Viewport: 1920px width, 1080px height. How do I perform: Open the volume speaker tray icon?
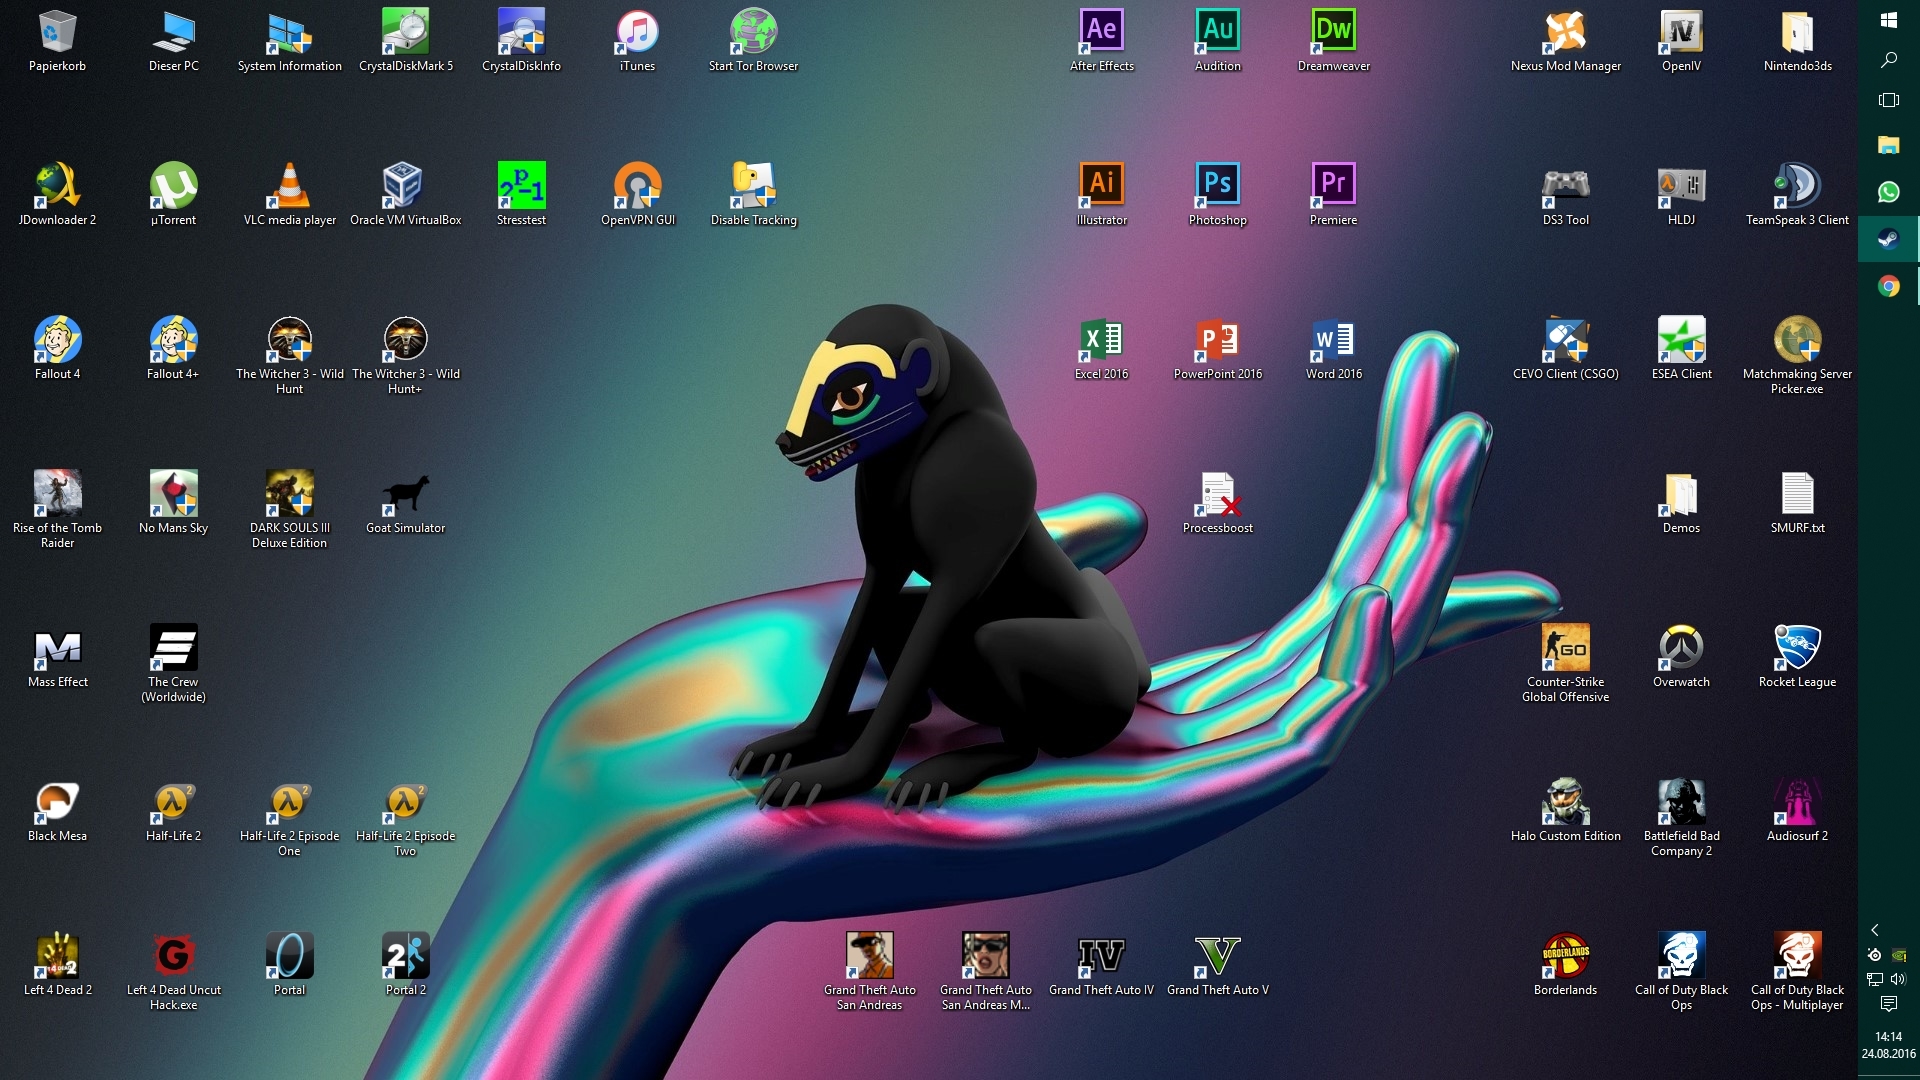[1898, 979]
